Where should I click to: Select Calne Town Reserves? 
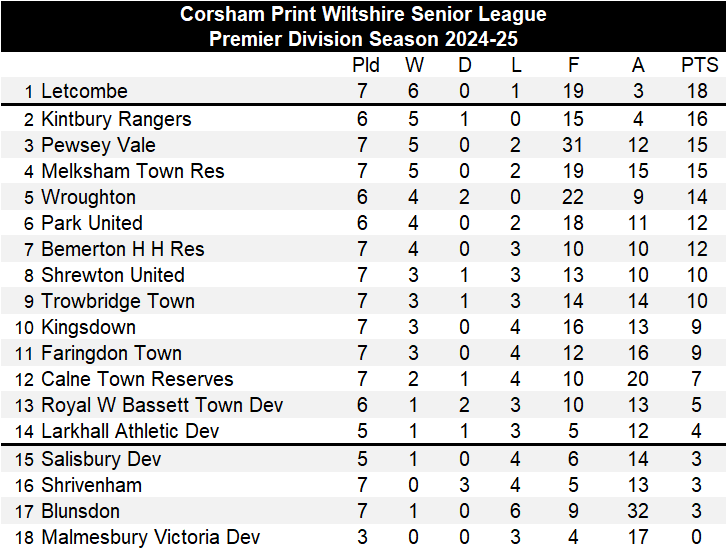pyautogui.click(x=137, y=379)
